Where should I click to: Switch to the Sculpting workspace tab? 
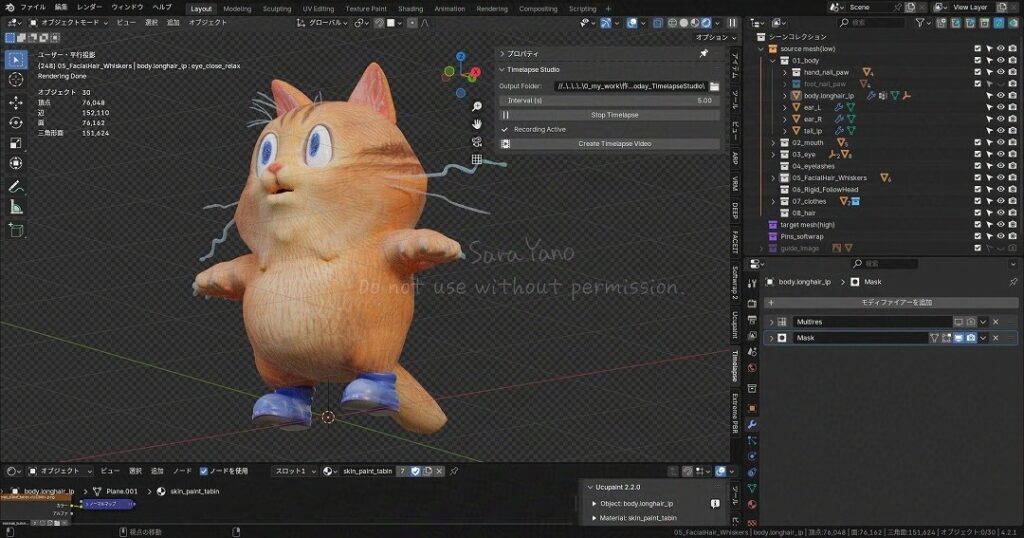[x=277, y=9]
